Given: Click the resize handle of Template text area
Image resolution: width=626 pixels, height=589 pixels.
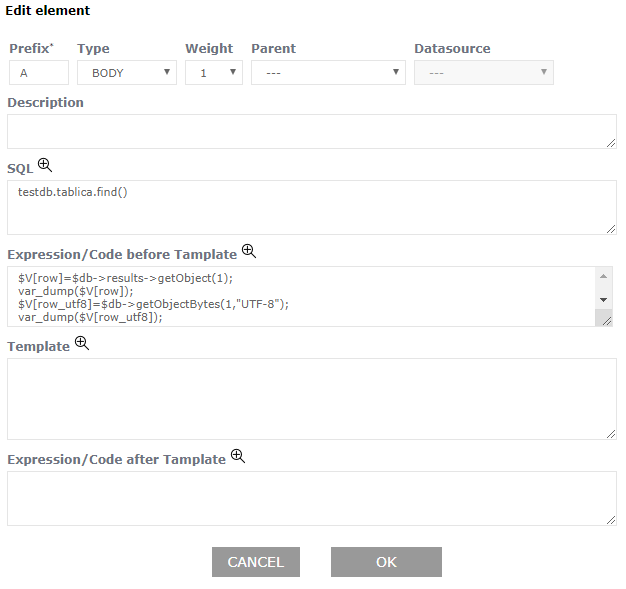Looking at the screenshot, I should point(611,433).
